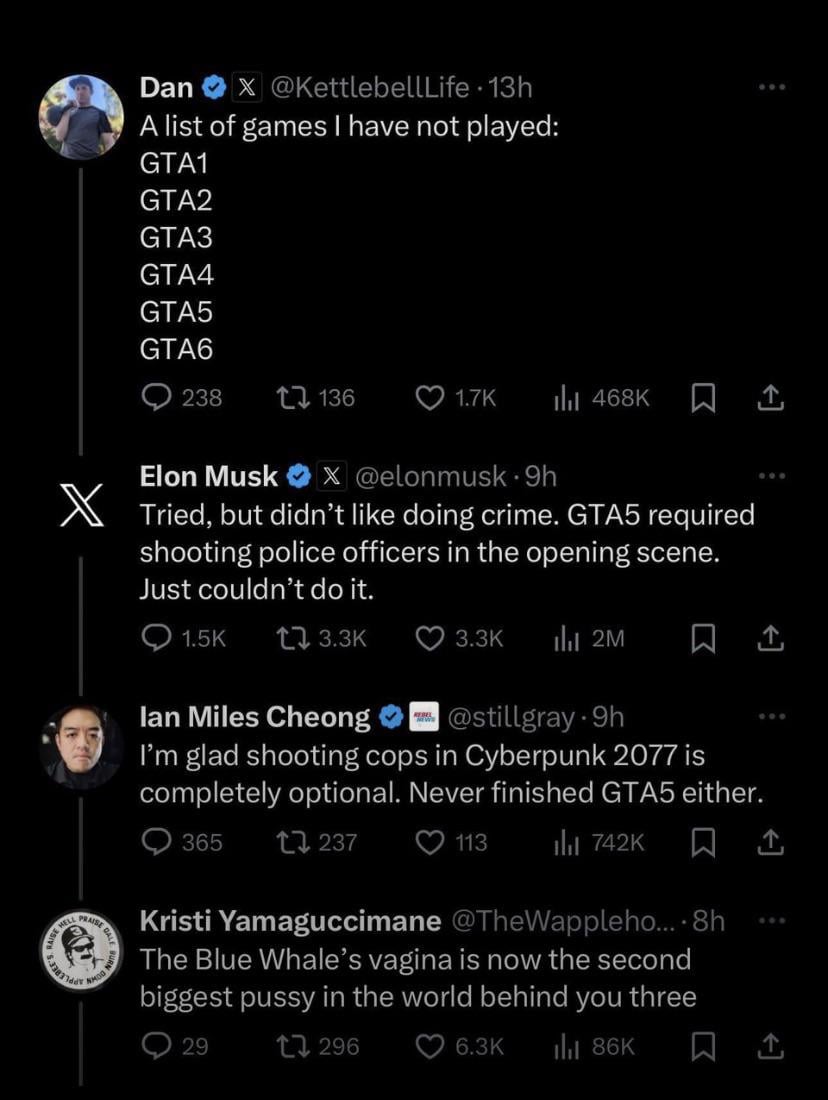Screen dimensions: 828x1100
Task: Share Elon Musk's reply tweet
Action: pos(769,638)
